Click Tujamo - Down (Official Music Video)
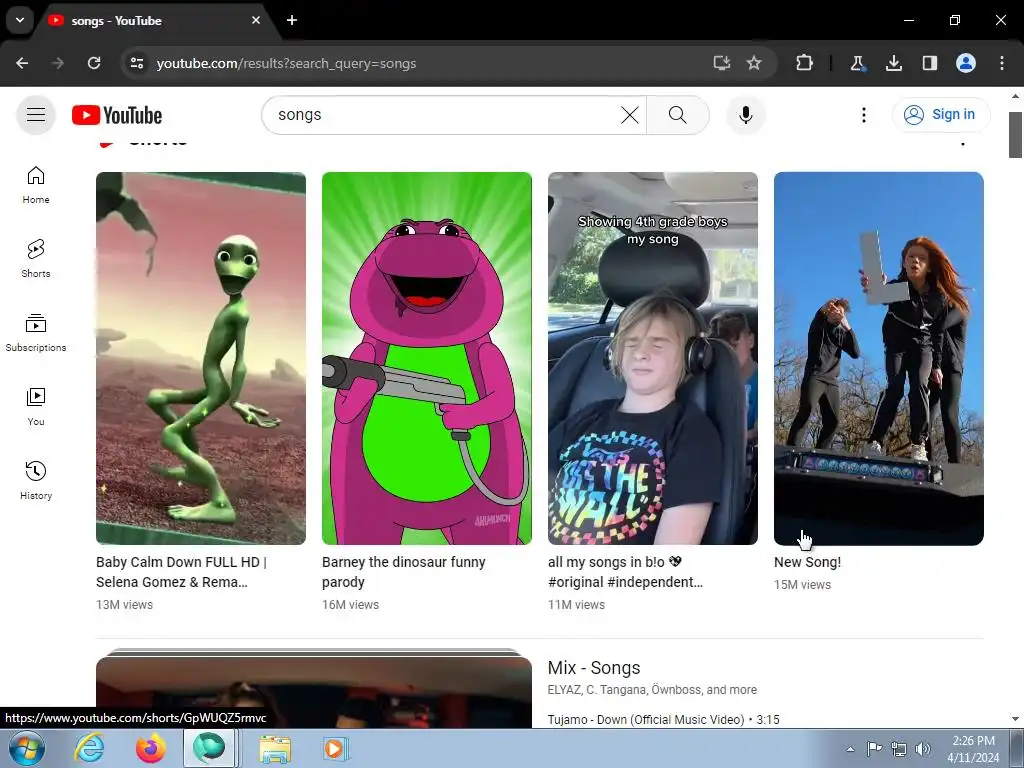 point(646,720)
